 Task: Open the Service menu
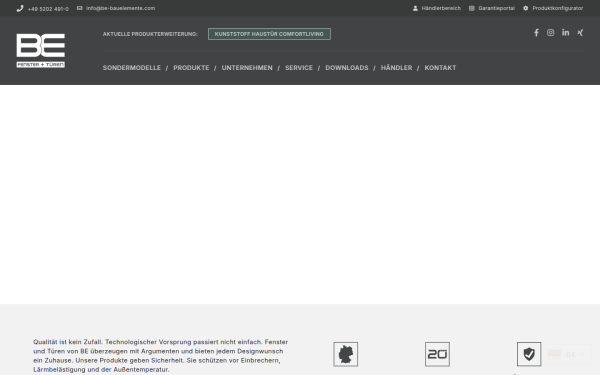[299, 68]
